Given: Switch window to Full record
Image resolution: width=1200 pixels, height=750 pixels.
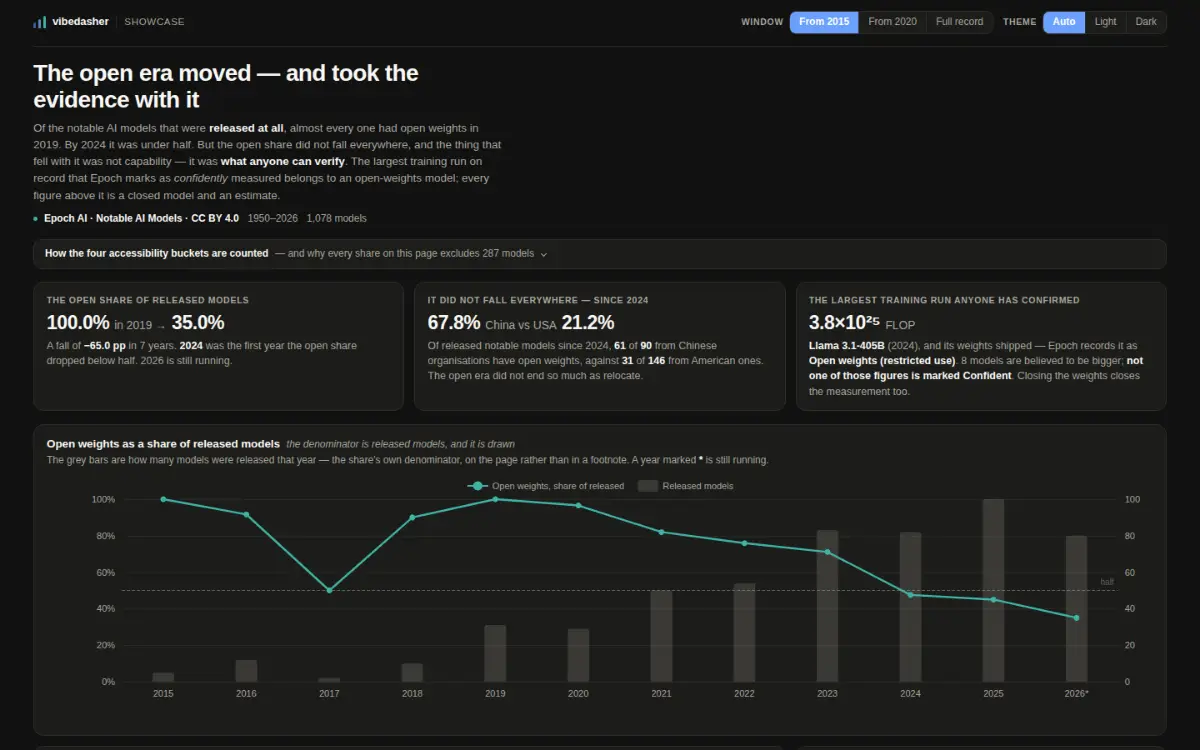Looking at the screenshot, I should (x=959, y=22).
